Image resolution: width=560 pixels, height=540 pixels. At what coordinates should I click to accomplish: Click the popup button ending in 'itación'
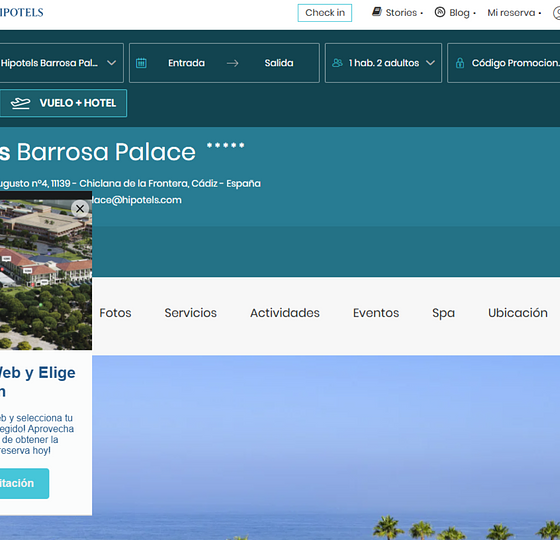pyautogui.click(x=24, y=484)
